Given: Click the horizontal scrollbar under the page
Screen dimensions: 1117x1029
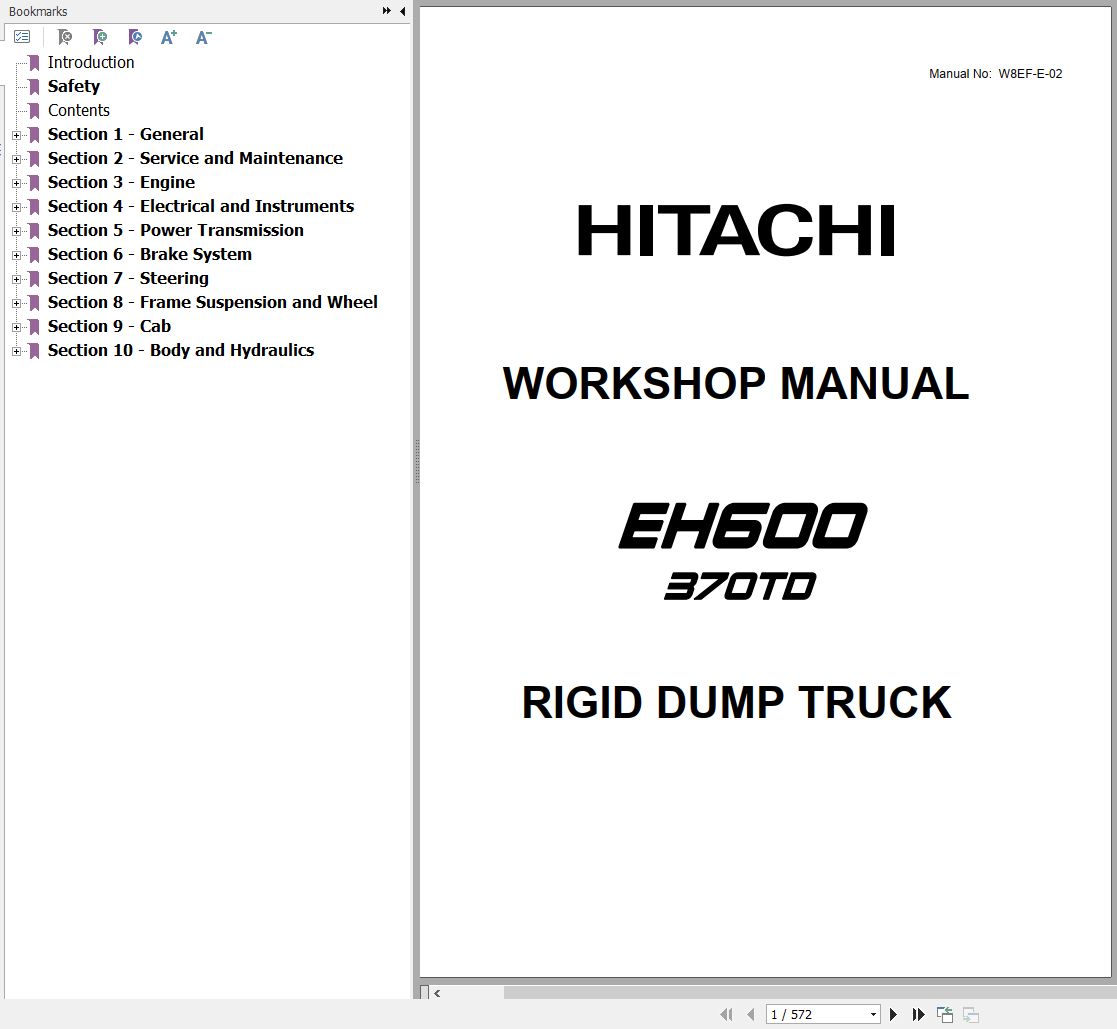Looking at the screenshot, I should tap(809, 993).
